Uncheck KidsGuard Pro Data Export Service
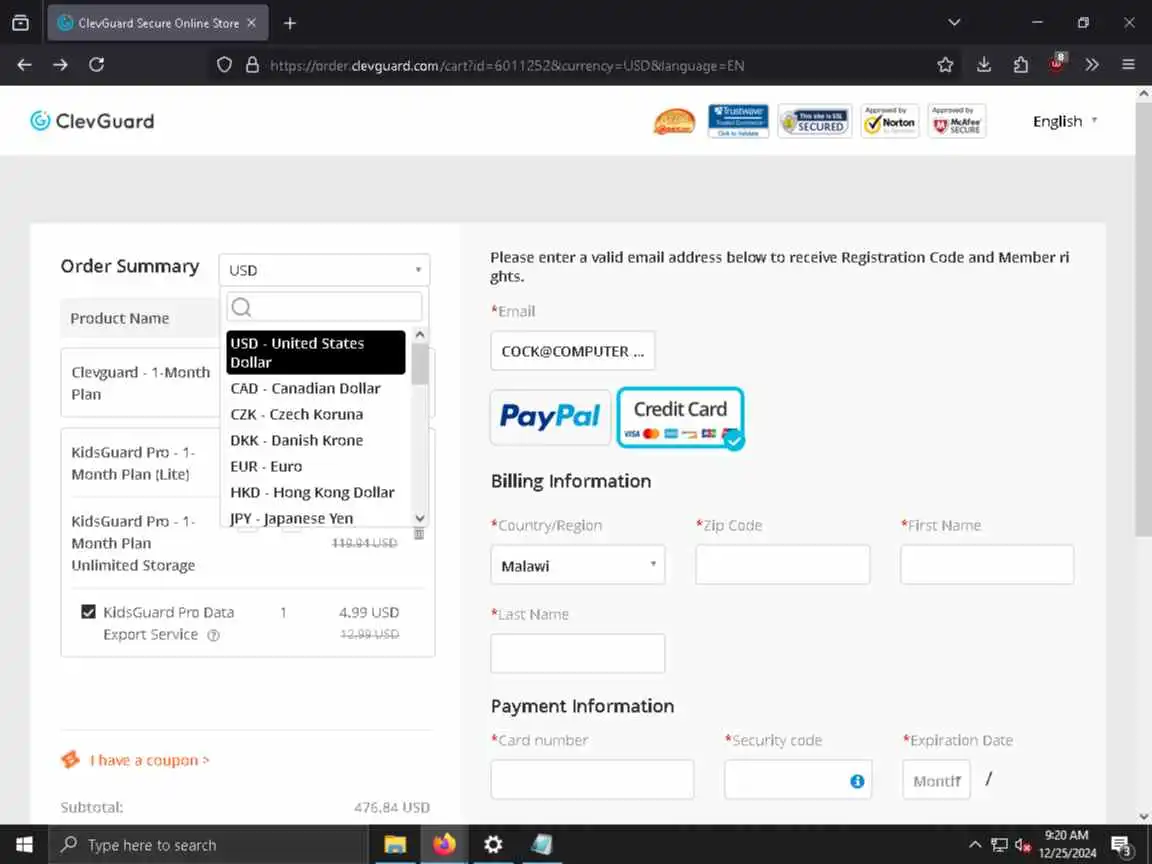Image resolution: width=1152 pixels, height=864 pixels. pyautogui.click(x=88, y=611)
